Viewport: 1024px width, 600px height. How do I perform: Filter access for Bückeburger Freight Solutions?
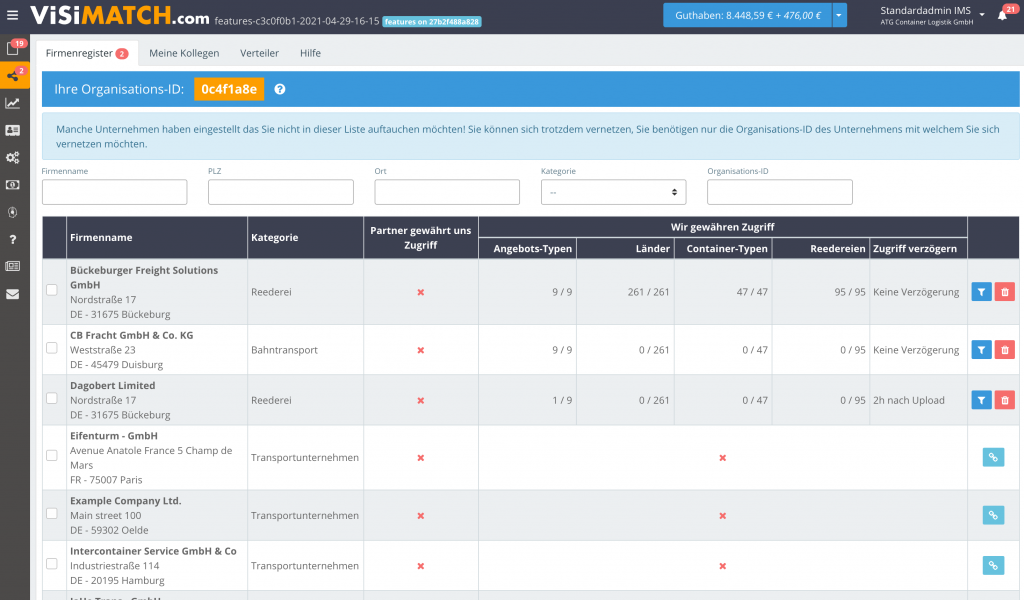point(981,292)
